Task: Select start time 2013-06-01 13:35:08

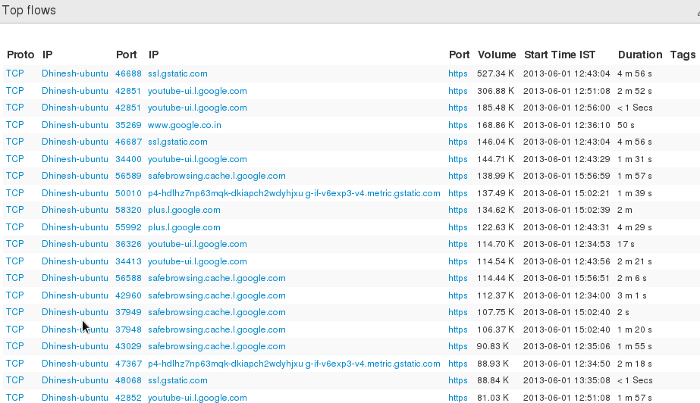Action: [567, 381]
